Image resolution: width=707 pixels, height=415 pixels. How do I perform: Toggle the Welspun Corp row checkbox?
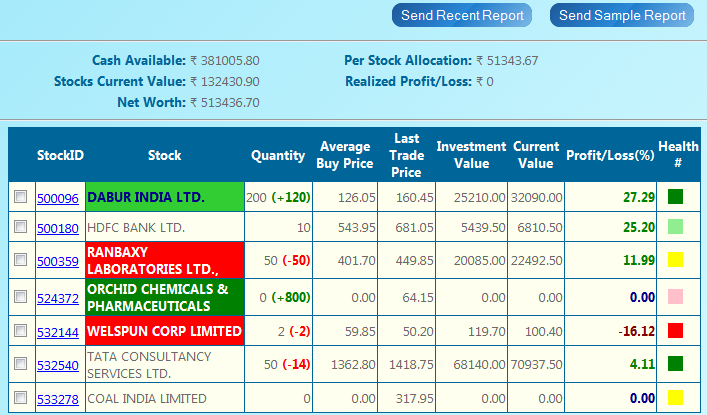[20, 331]
